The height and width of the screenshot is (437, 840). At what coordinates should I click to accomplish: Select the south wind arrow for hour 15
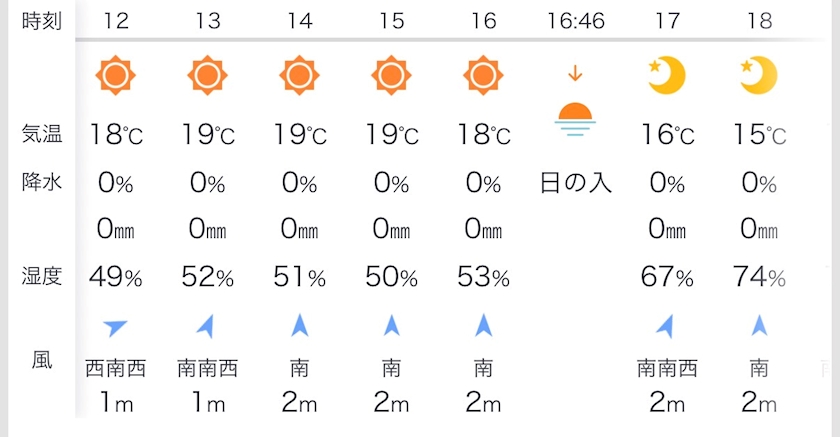pyautogui.click(x=391, y=325)
